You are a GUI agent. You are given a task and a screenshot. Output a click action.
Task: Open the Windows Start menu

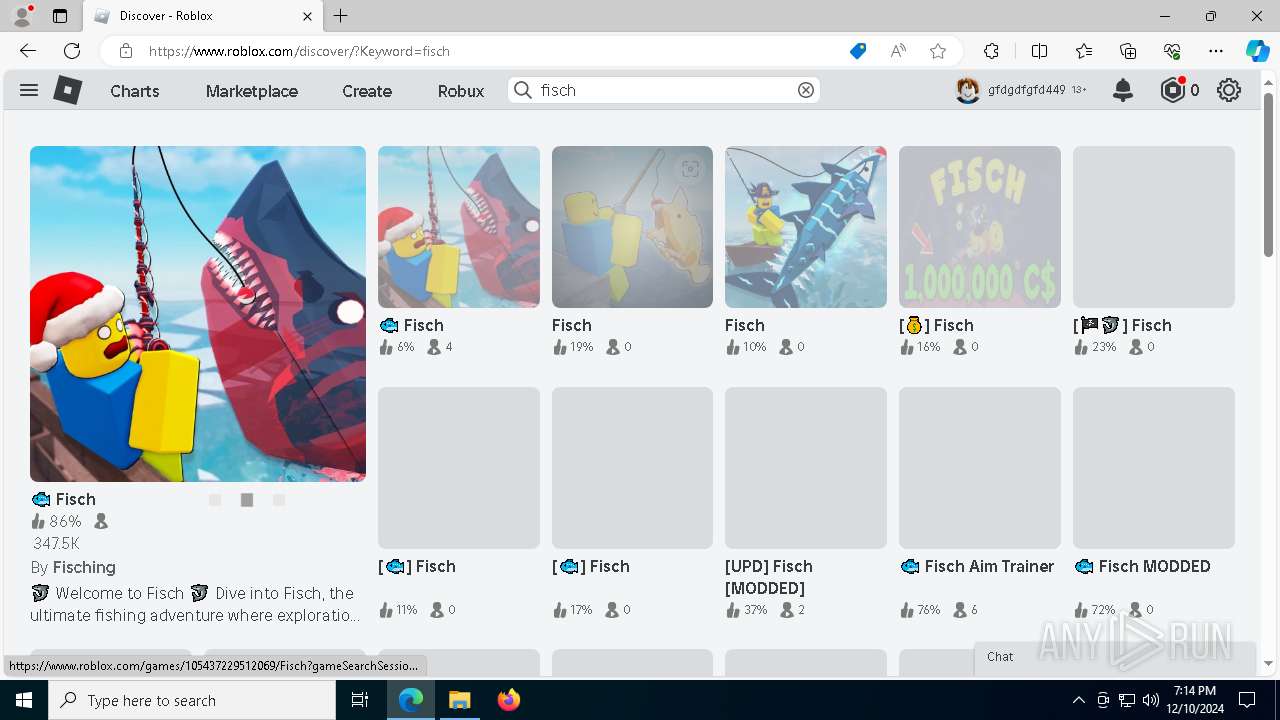[24, 700]
